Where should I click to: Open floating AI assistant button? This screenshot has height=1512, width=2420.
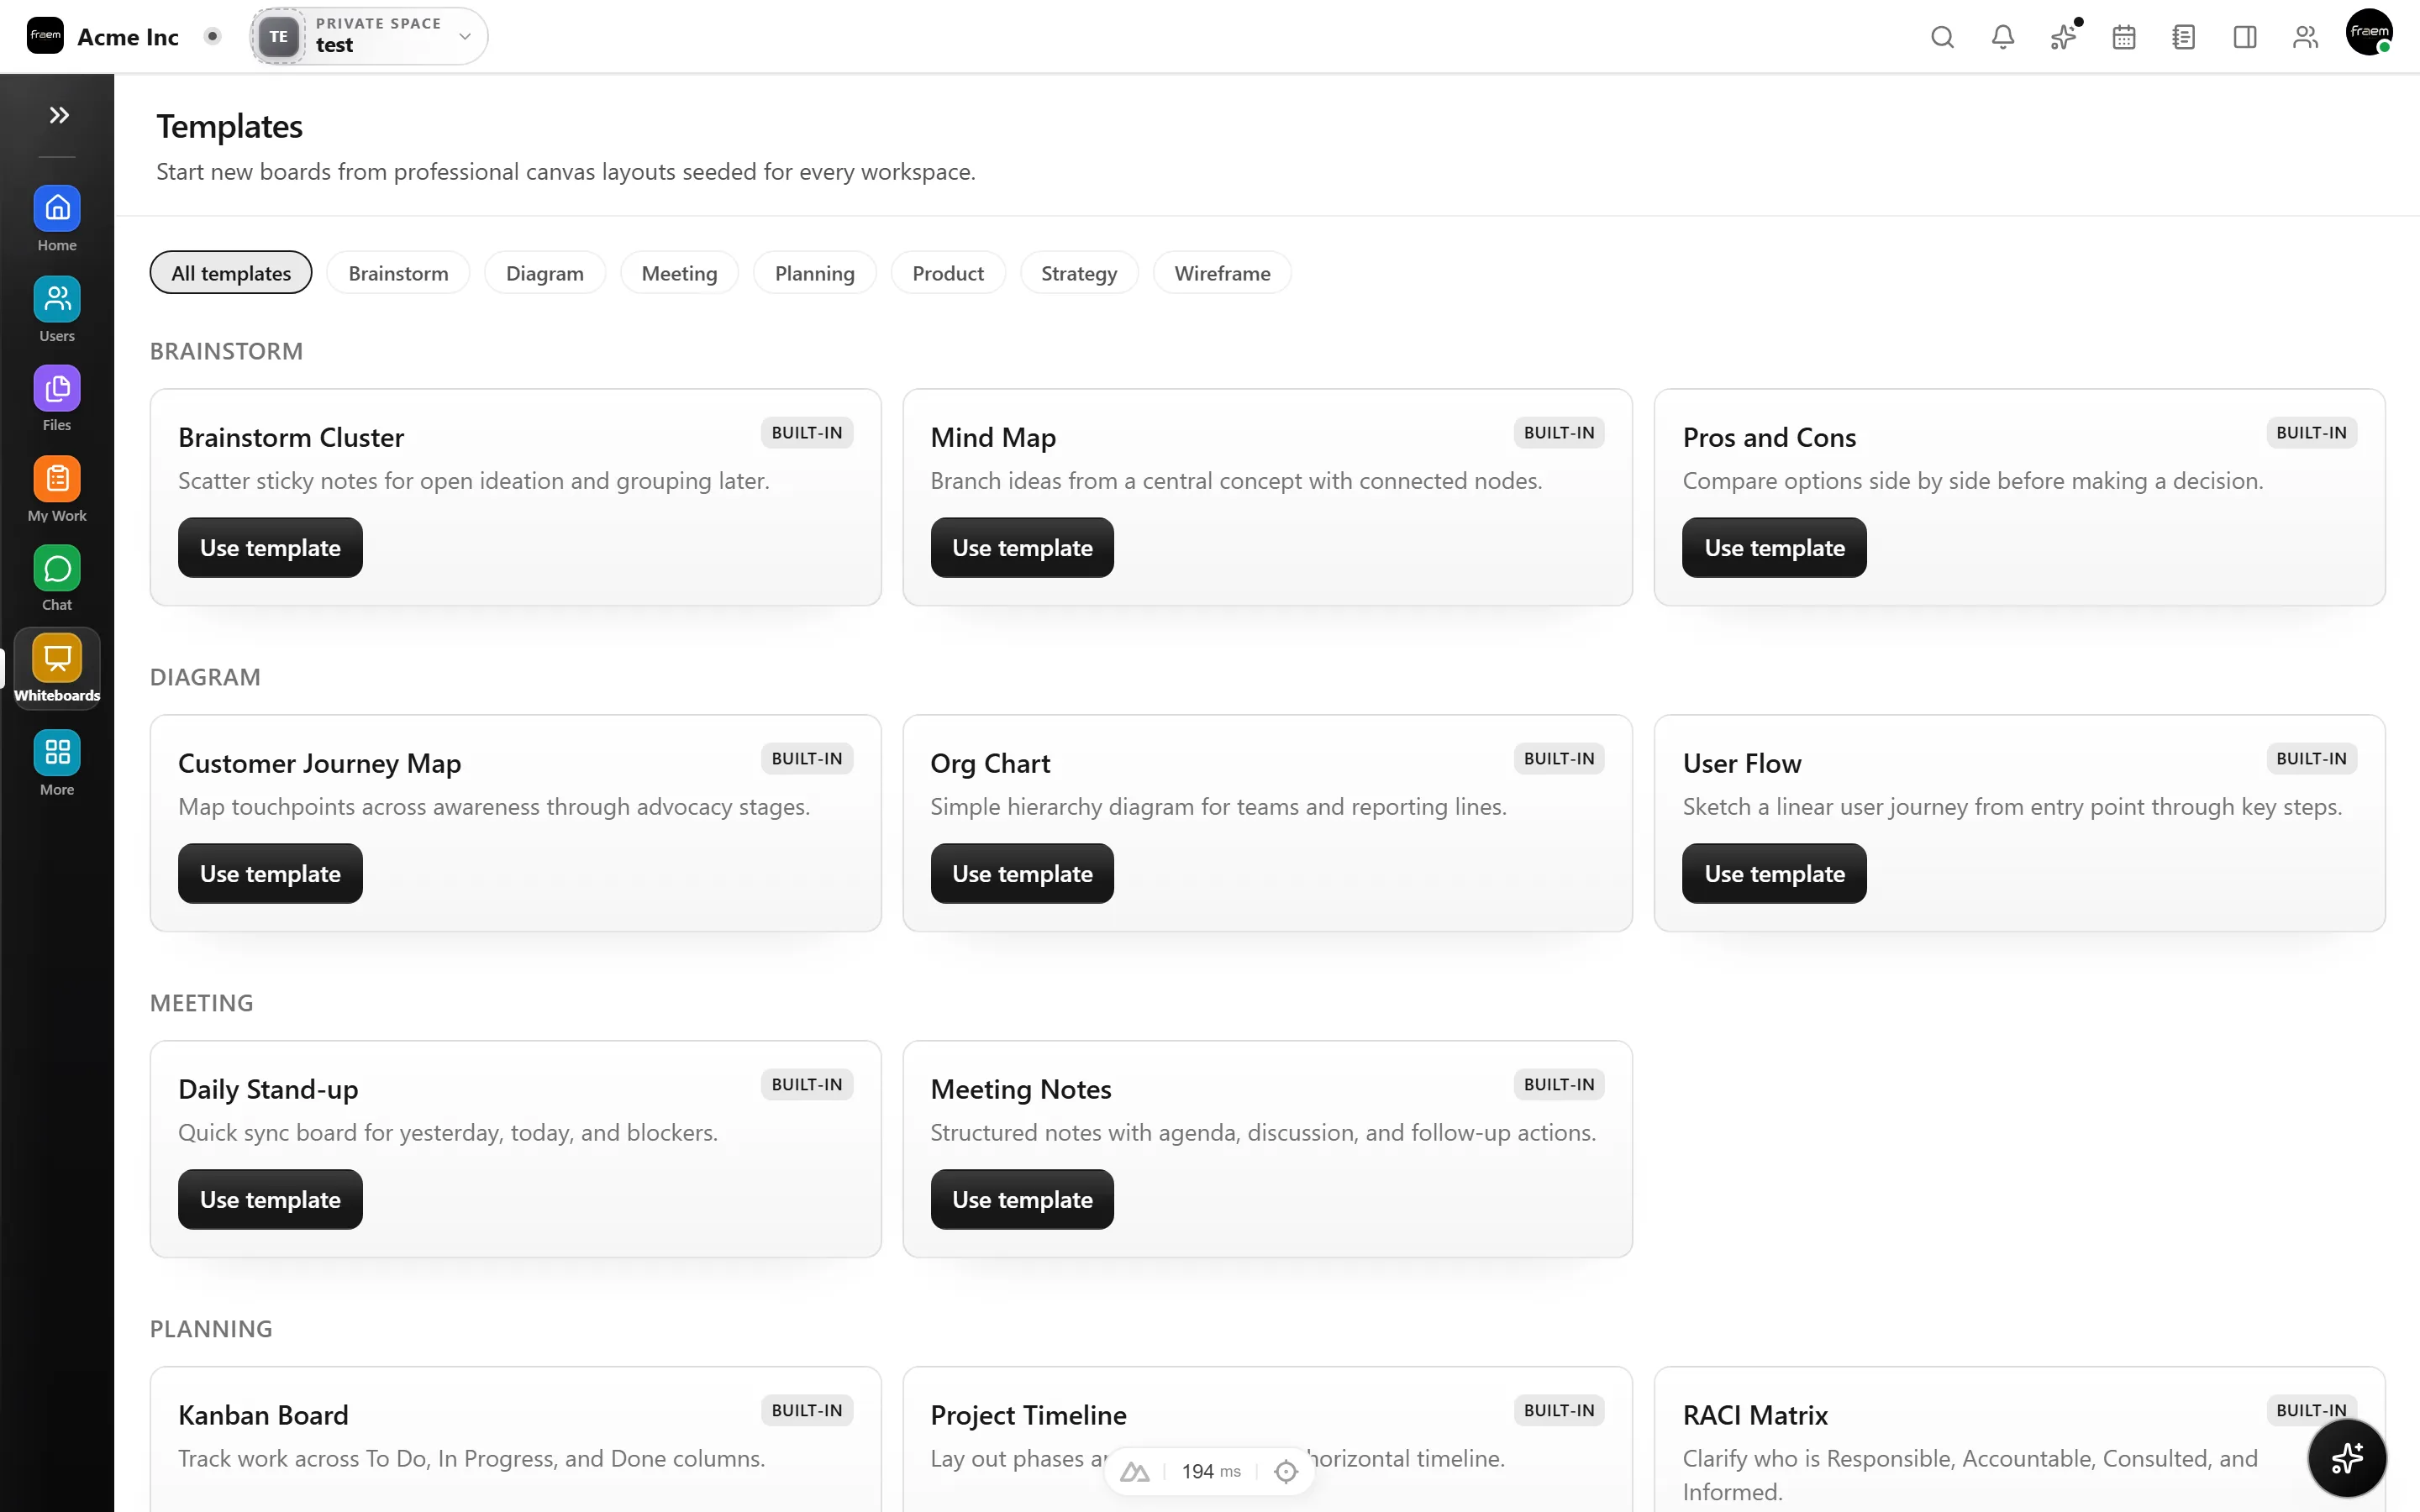(x=2346, y=1458)
